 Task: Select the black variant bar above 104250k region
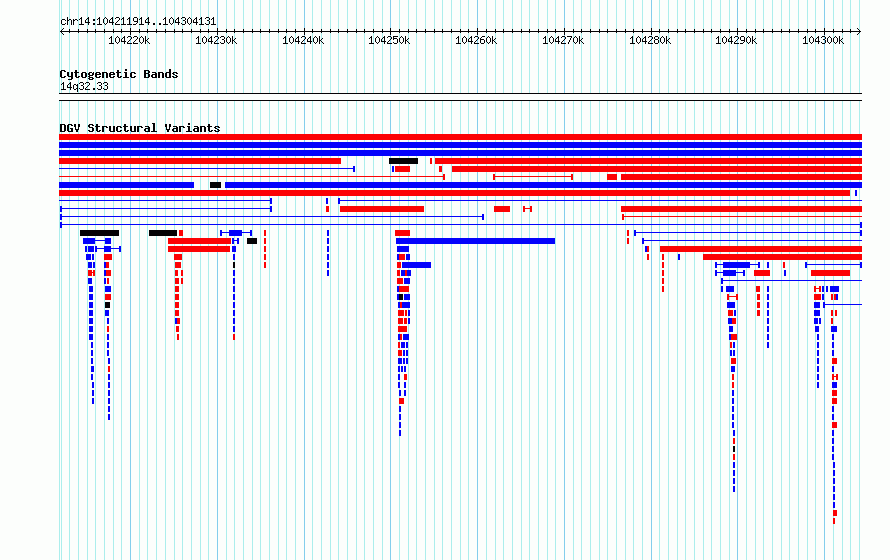pos(404,161)
